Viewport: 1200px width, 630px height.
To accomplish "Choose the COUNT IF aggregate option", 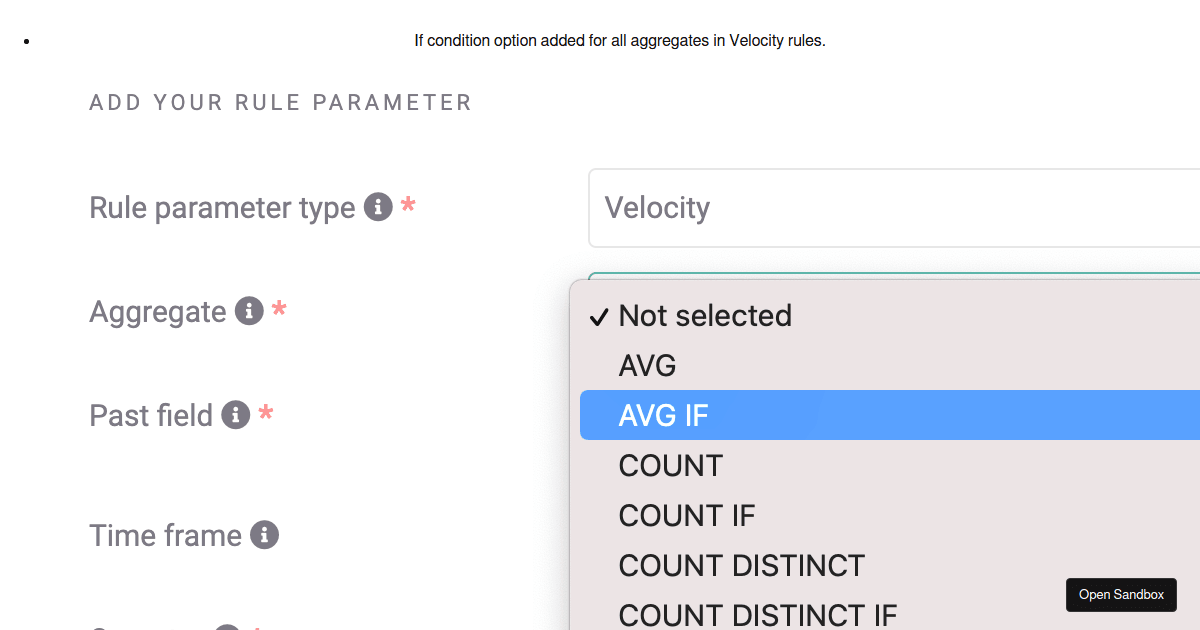I will tap(687, 516).
